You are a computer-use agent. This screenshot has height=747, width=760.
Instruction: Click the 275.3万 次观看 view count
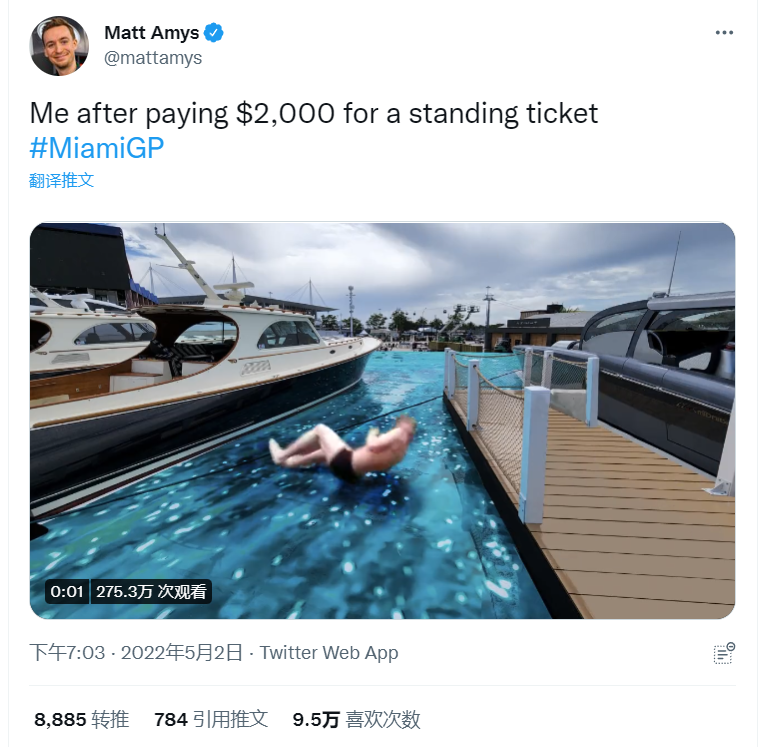150,591
